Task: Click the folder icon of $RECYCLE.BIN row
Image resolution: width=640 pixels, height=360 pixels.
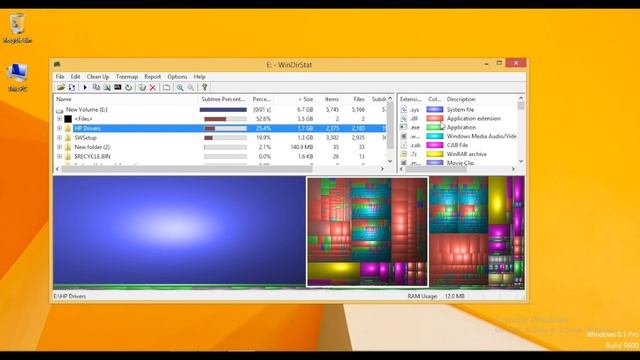Action: point(68,156)
